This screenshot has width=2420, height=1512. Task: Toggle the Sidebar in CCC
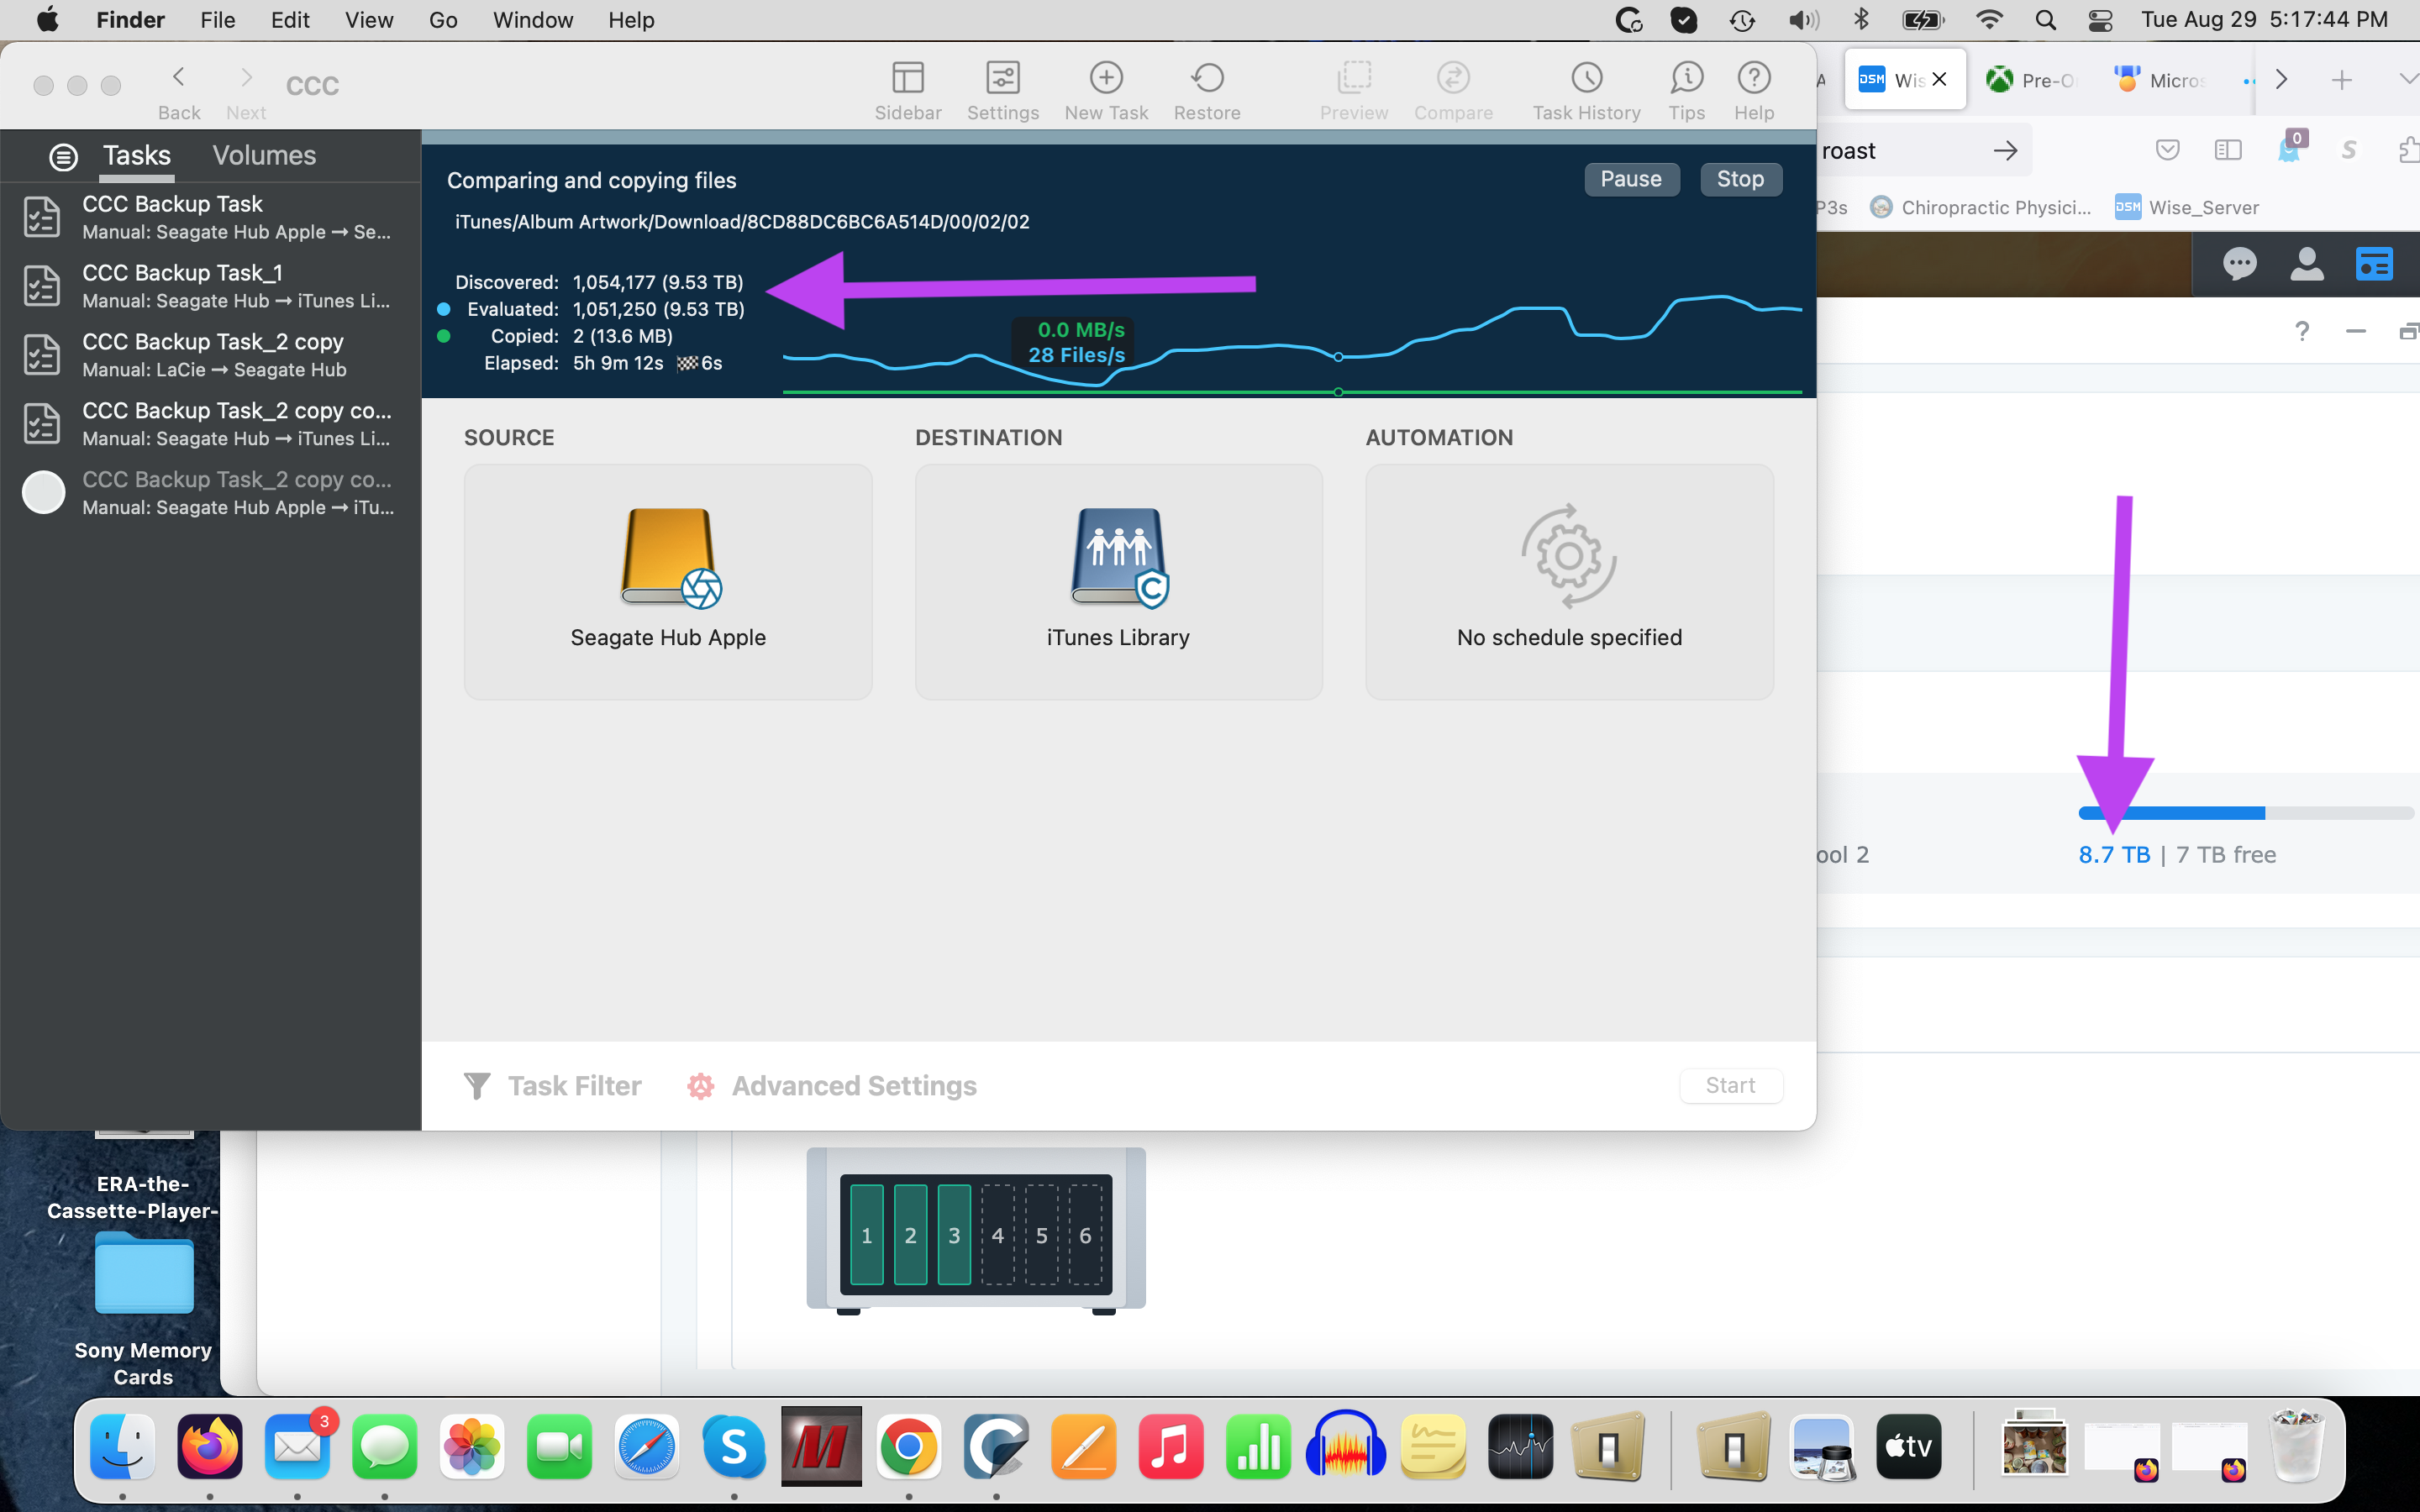pos(906,89)
